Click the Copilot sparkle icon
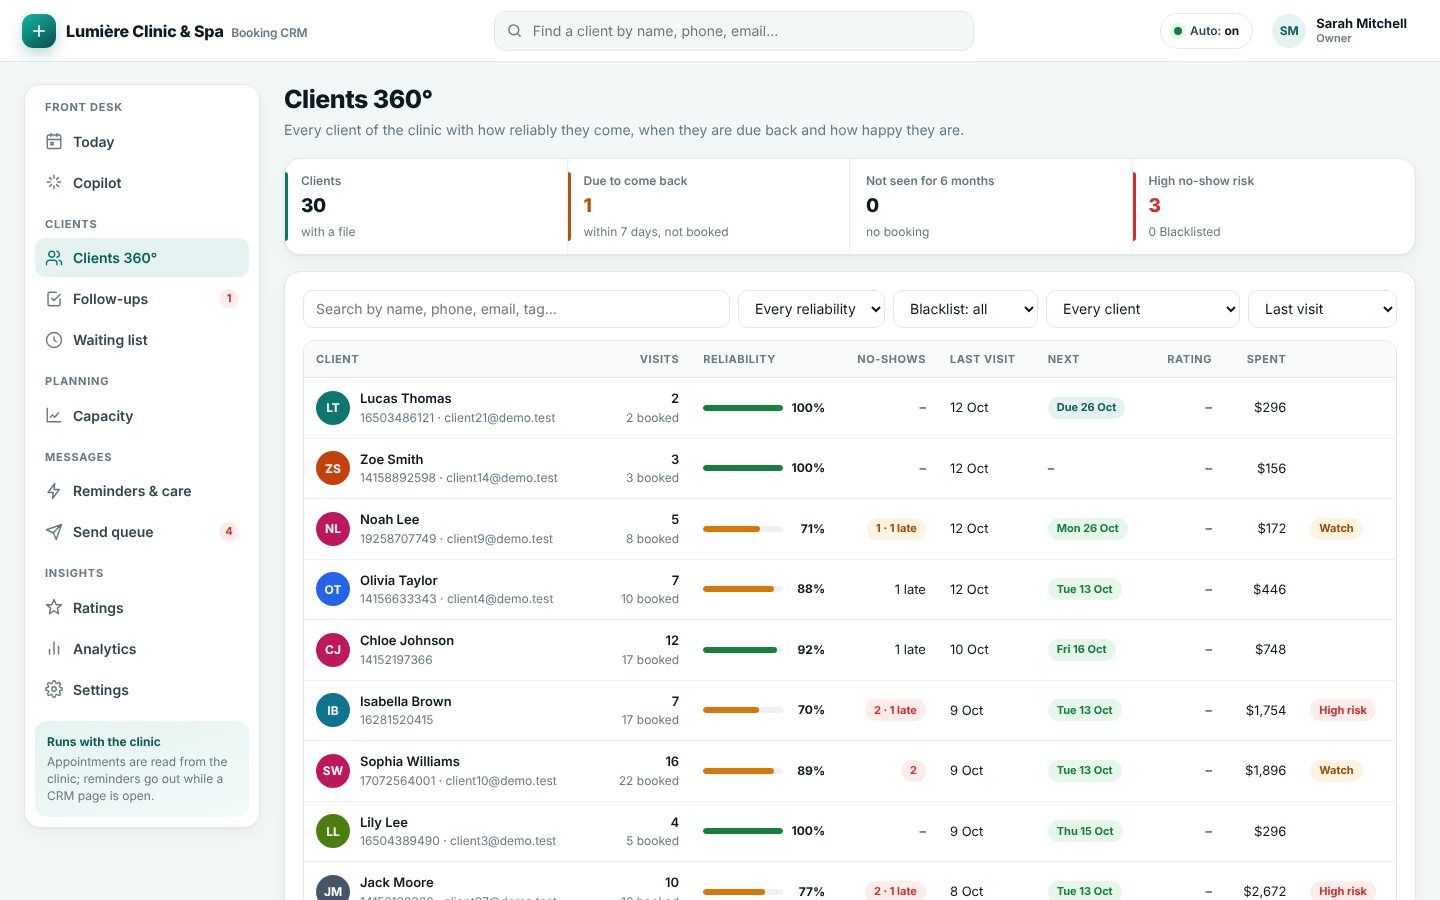The height and width of the screenshot is (900, 1440). point(54,183)
